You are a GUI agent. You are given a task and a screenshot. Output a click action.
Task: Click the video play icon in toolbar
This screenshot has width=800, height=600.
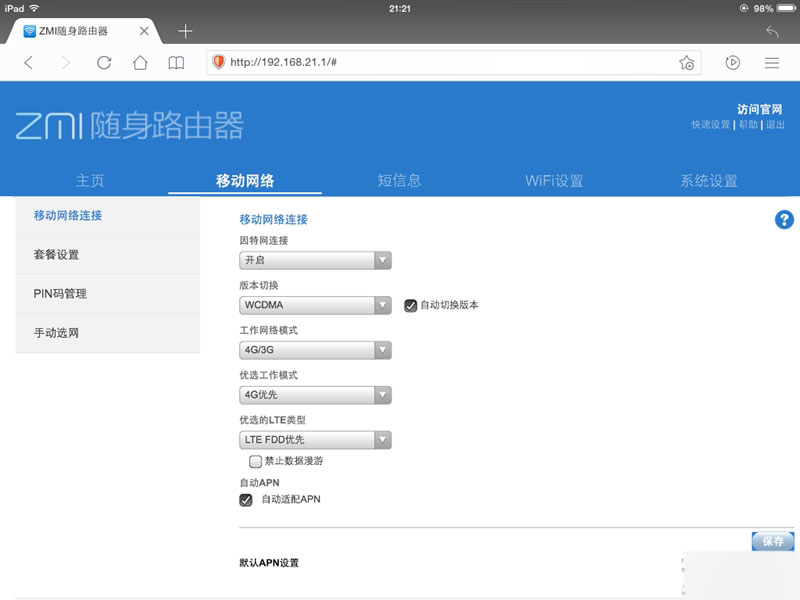point(733,62)
